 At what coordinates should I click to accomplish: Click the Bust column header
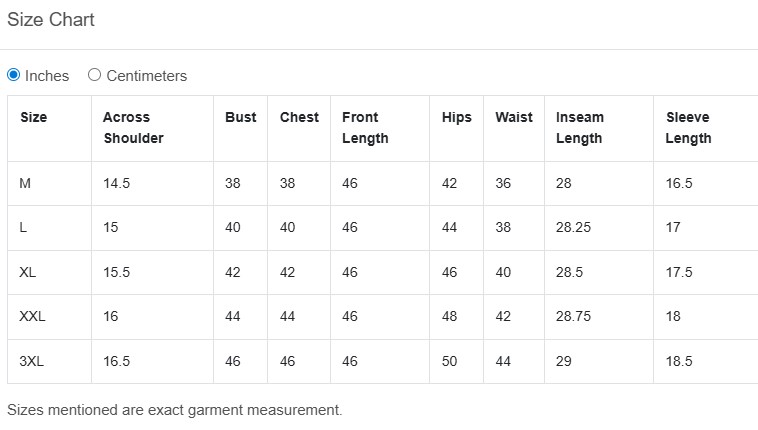click(240, 117)
